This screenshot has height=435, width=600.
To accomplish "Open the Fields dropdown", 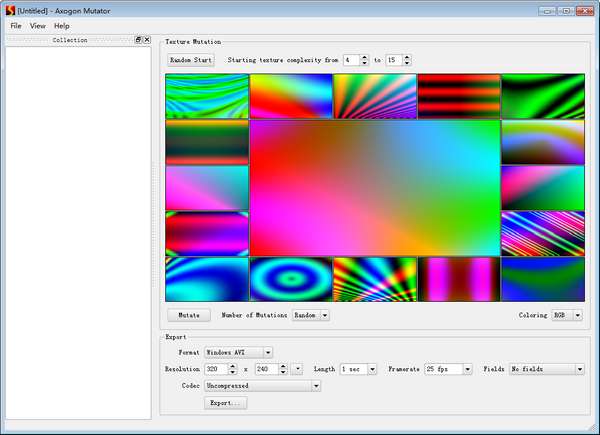I will click(x=546, y=369).
